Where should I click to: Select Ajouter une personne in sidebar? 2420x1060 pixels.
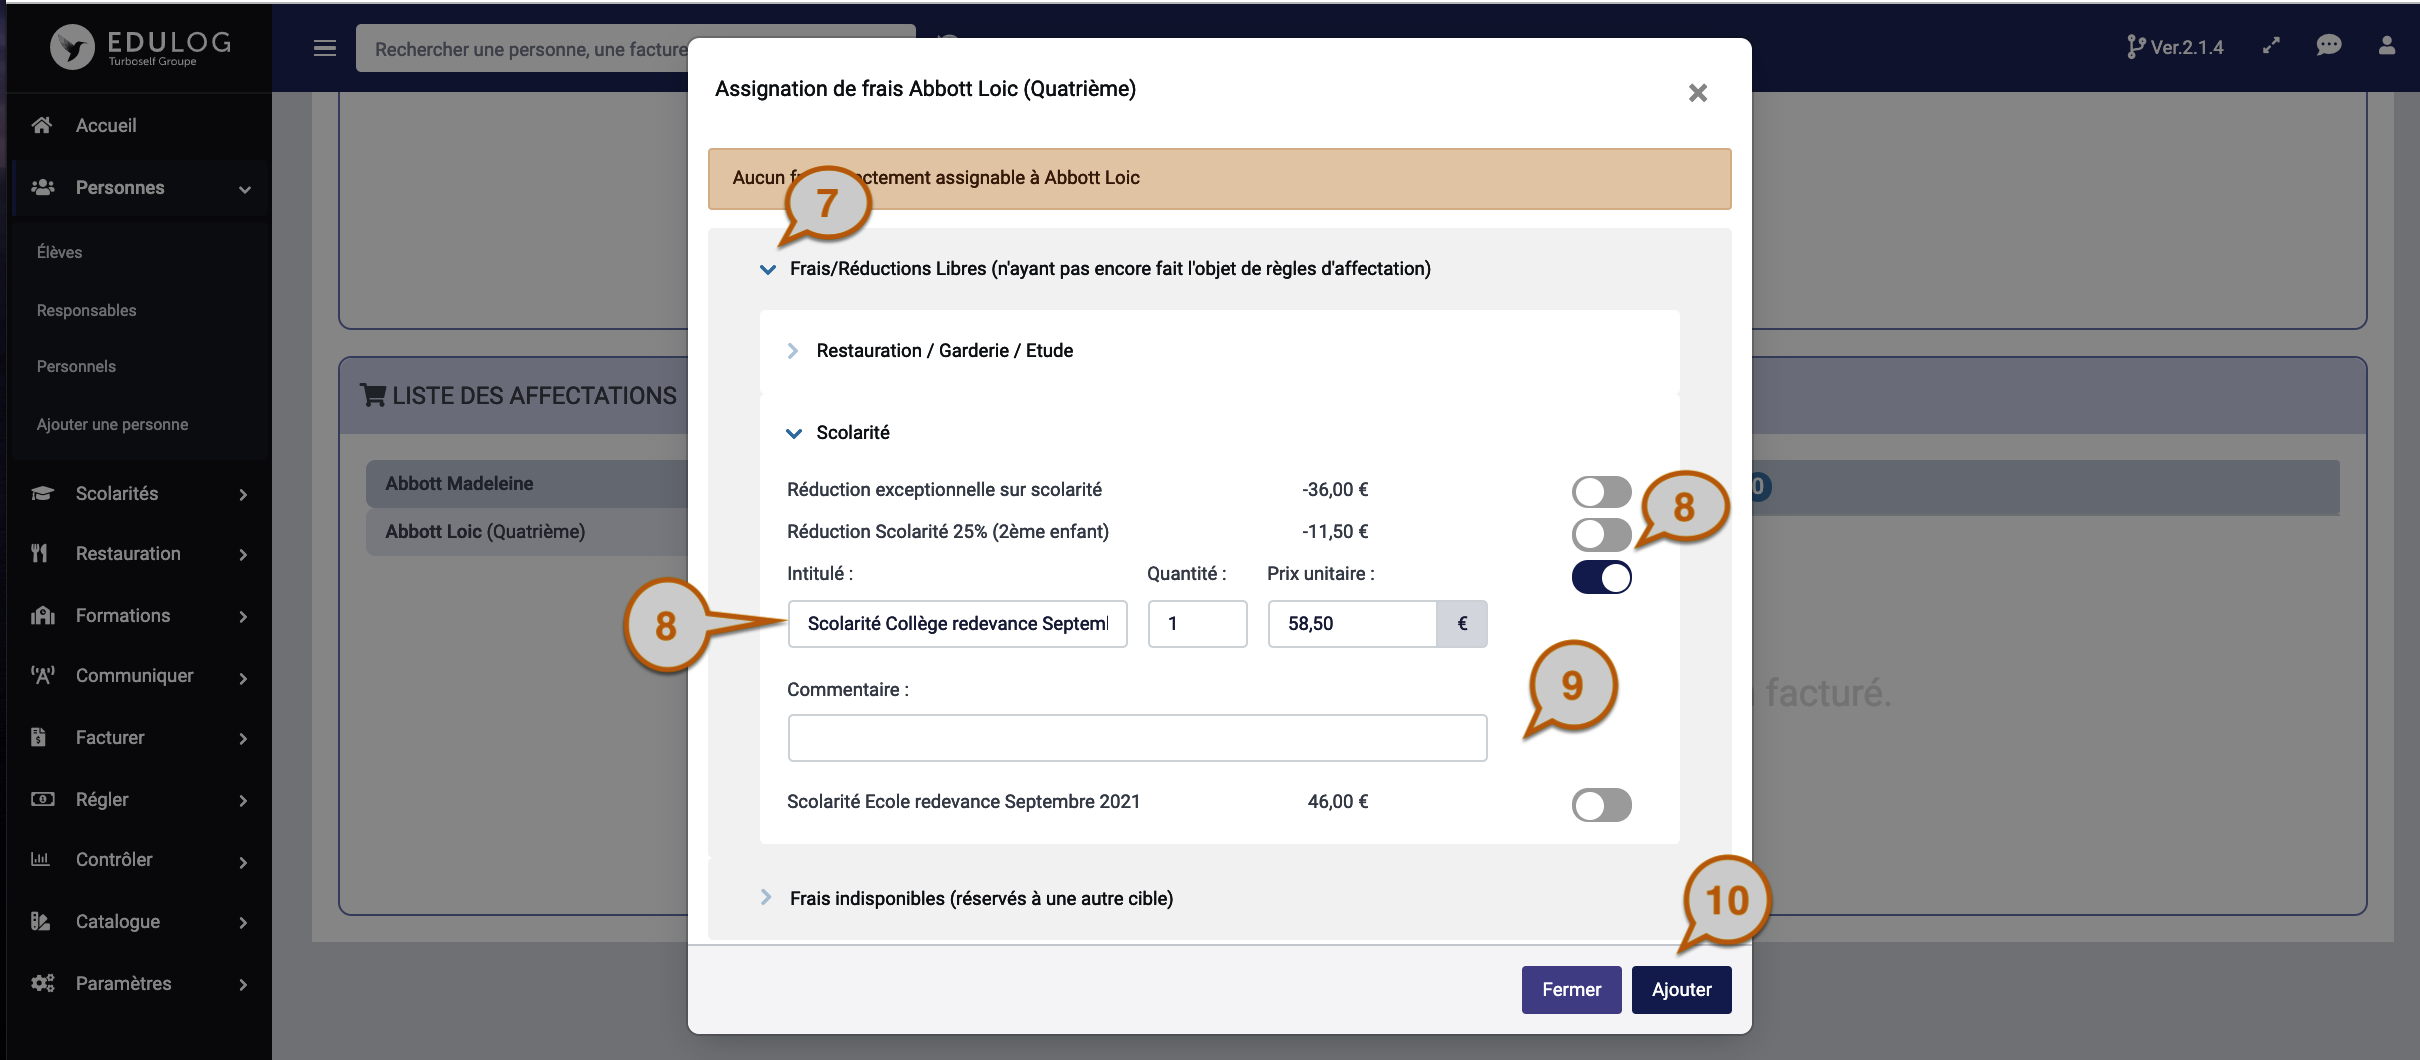(x=113, y=424)
